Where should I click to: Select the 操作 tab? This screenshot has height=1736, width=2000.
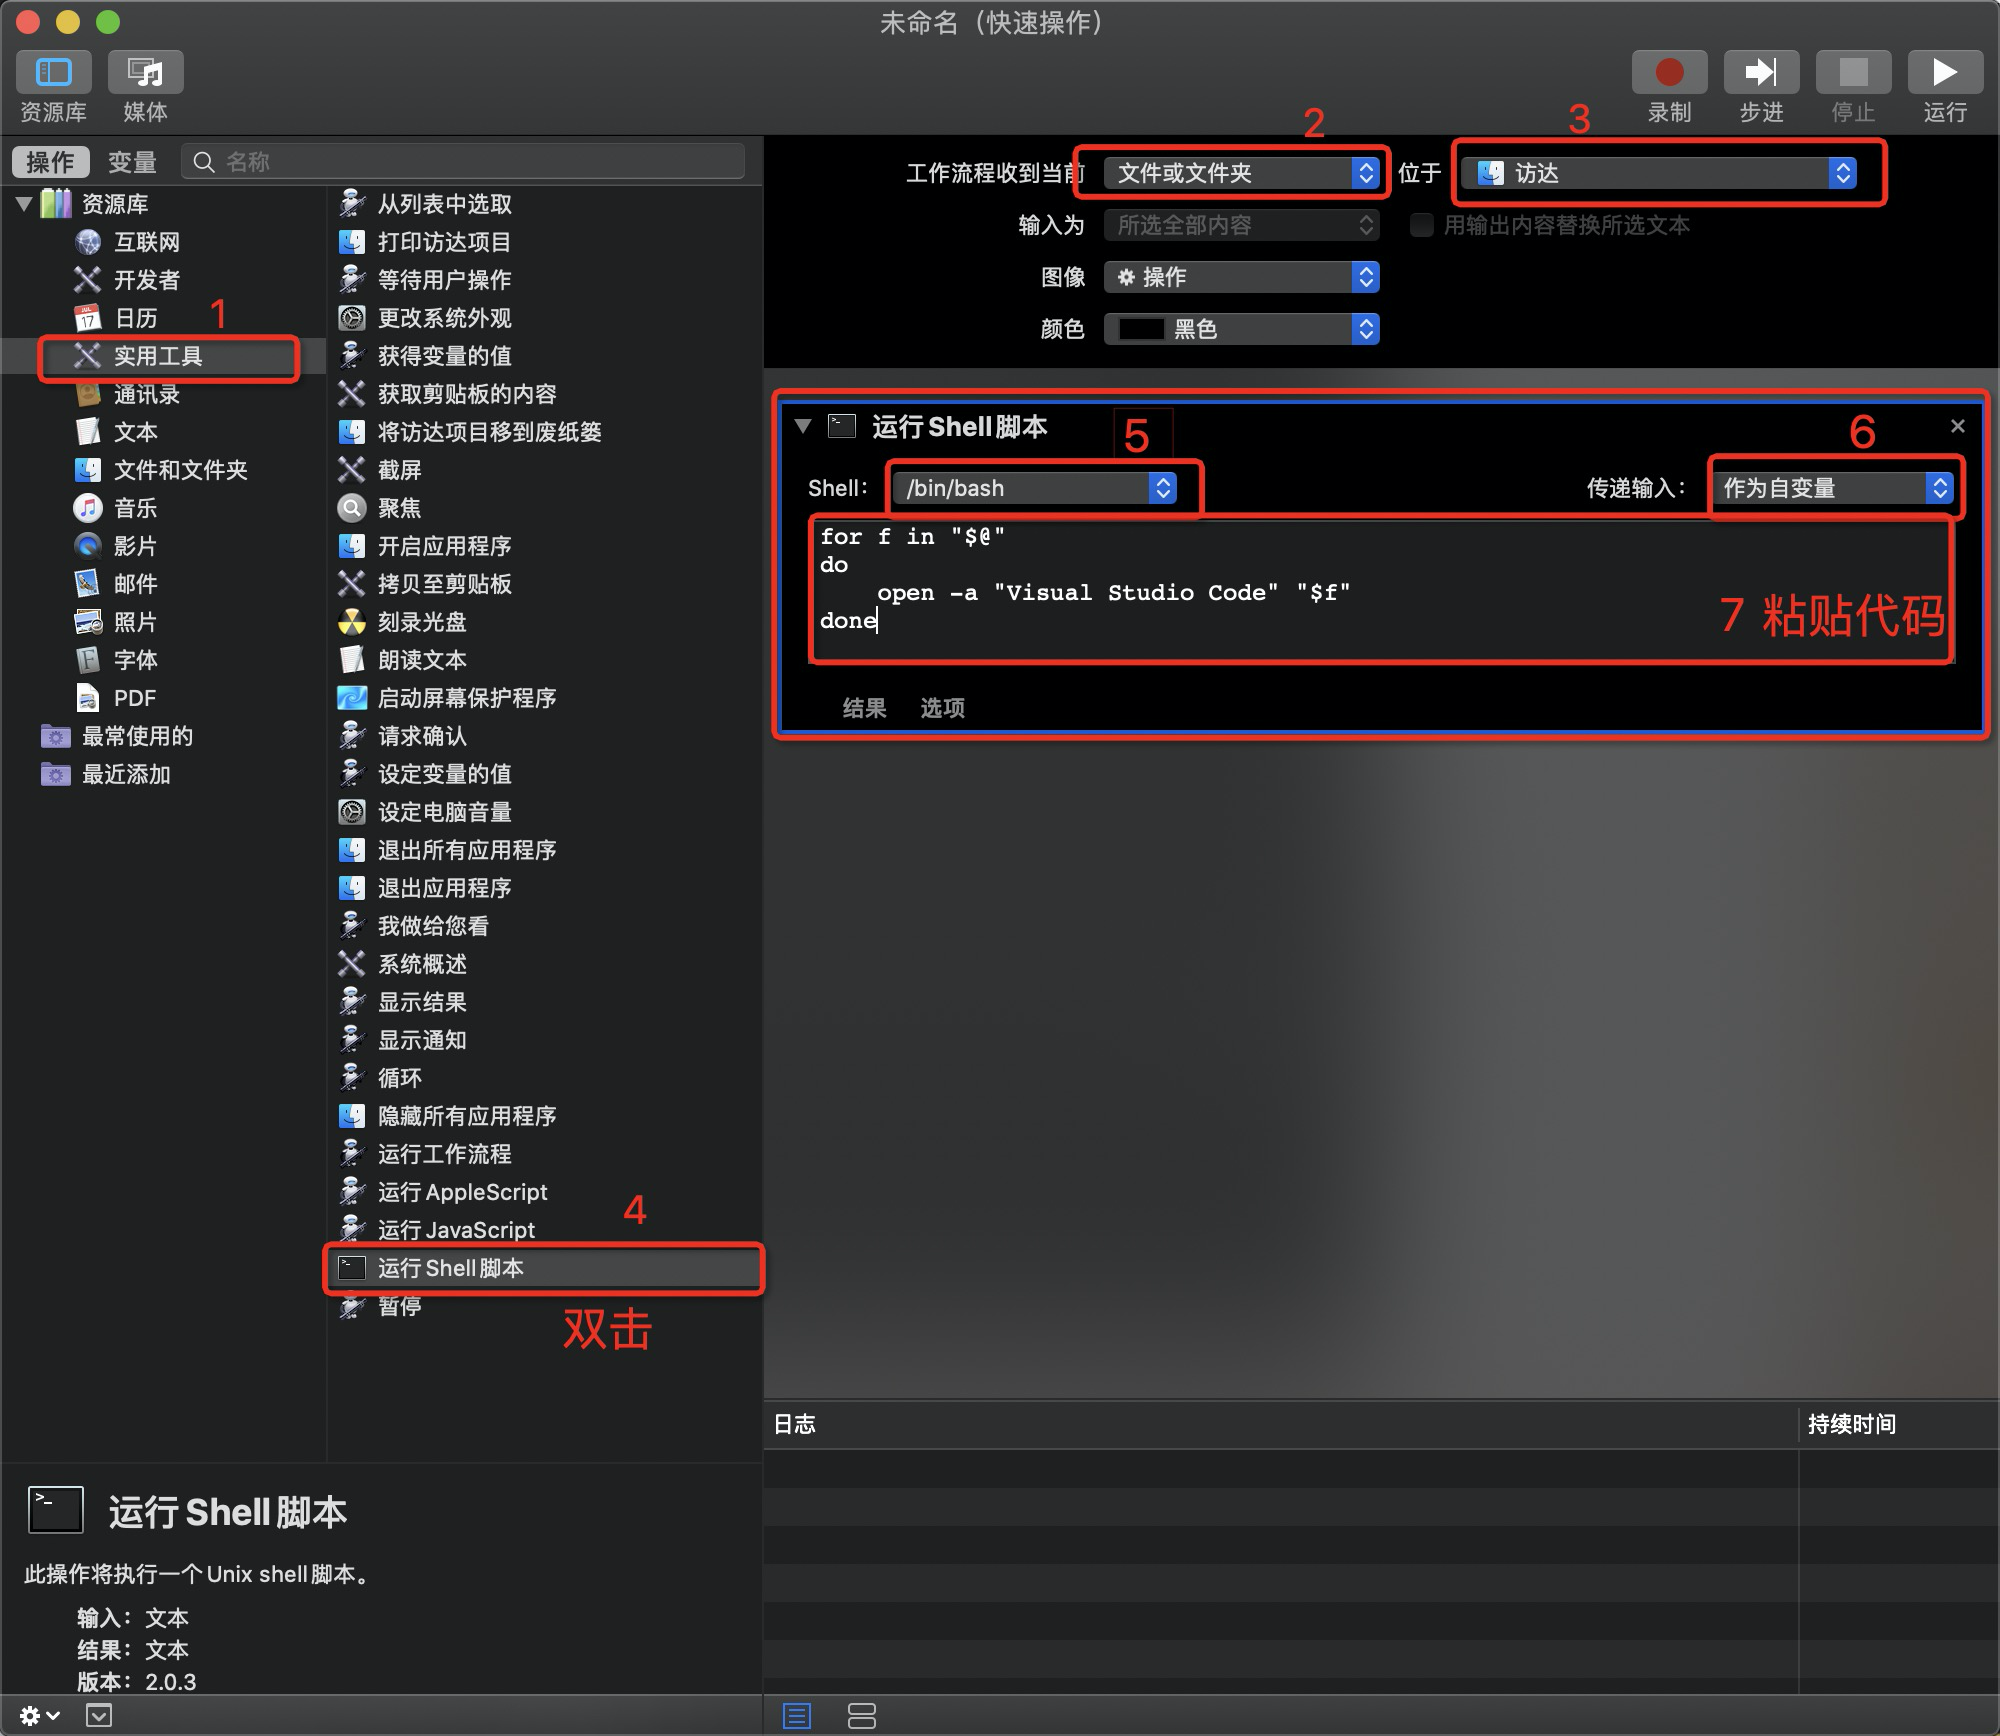51,162
